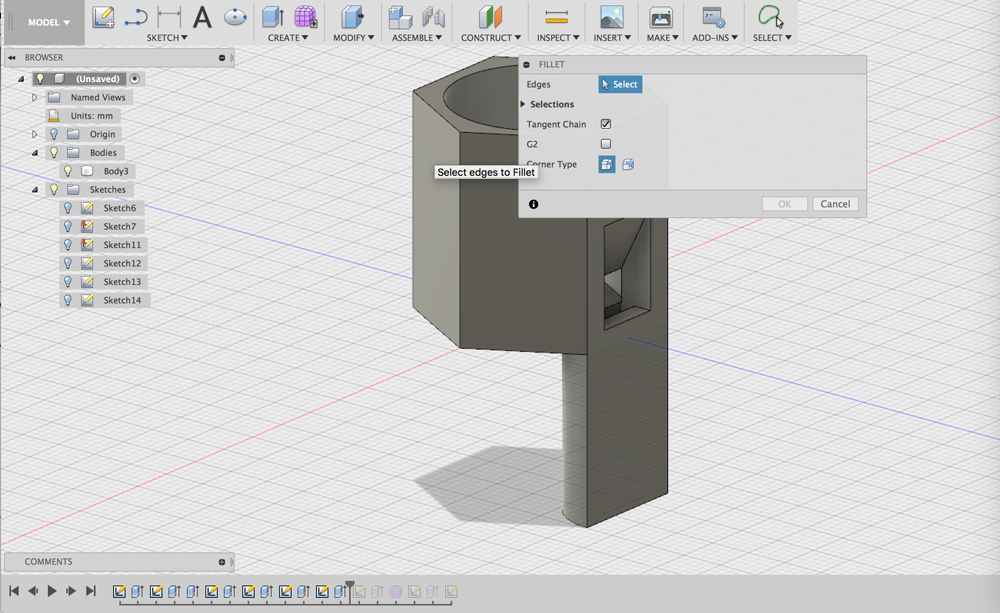Activate the root component radio button
The image size is (1000, 613).
(135, 78)
